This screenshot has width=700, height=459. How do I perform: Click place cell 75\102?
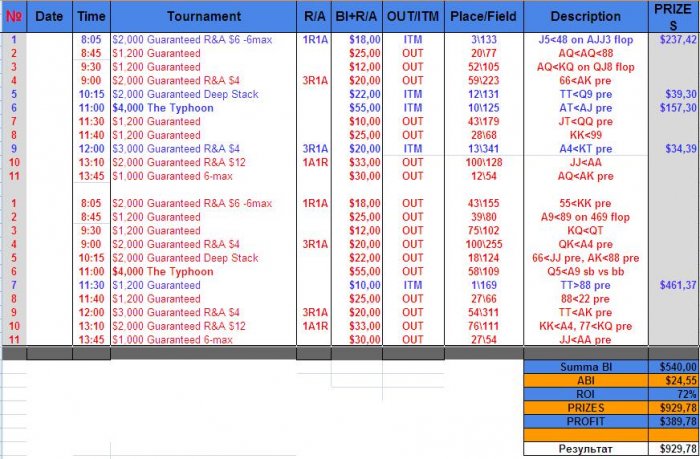(x=484, y=231)
